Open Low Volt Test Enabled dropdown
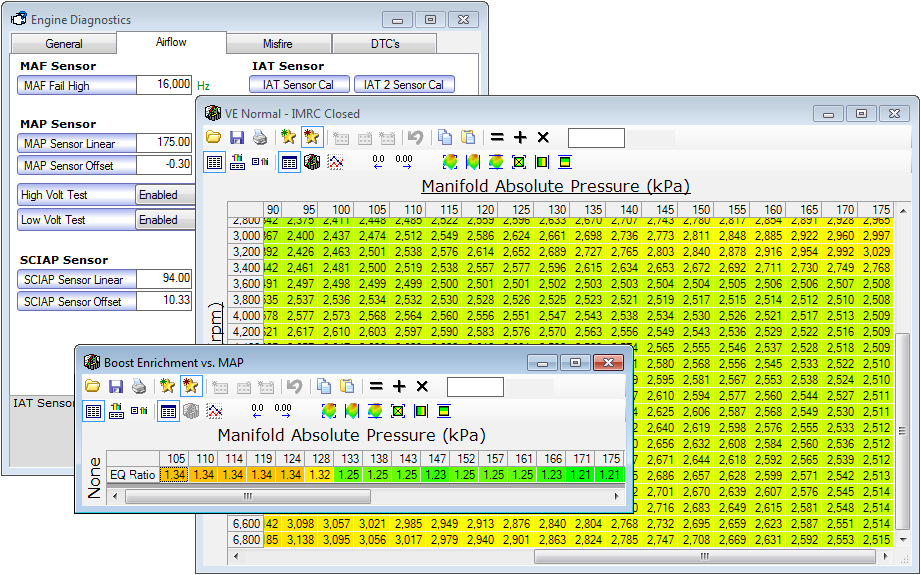Screen dimensions: 921x575 [166, 220]
